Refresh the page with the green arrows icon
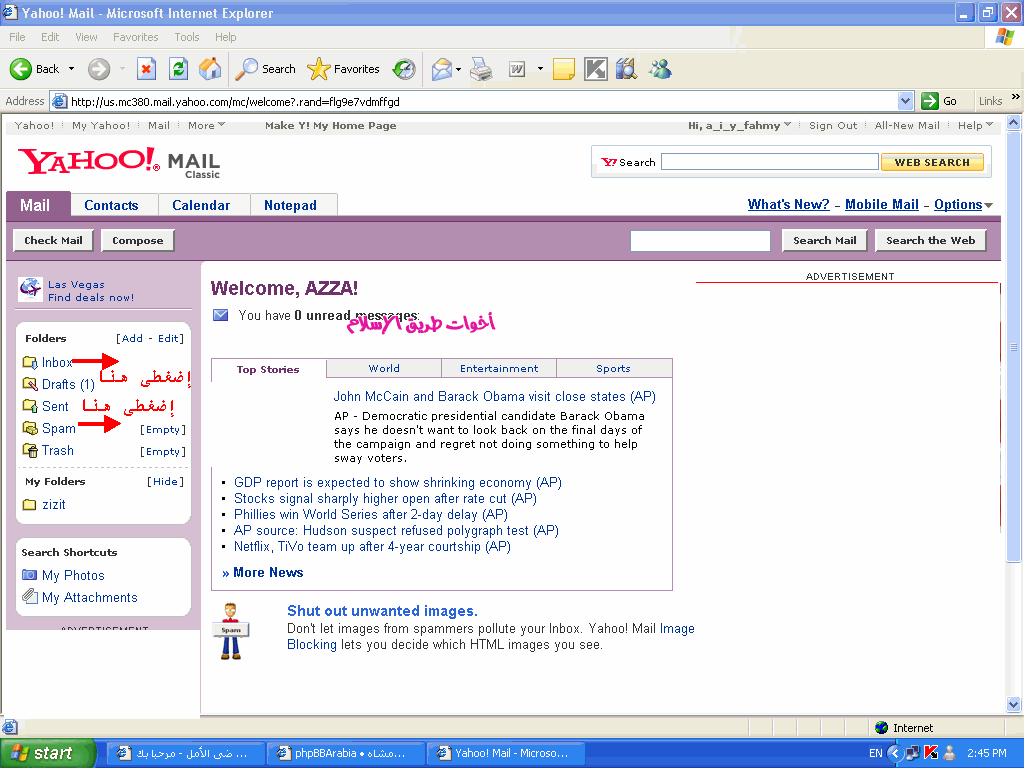Image resolution: width=1024 pixels, height=768 pixels. pyautogui.click(x=178, y=69)
